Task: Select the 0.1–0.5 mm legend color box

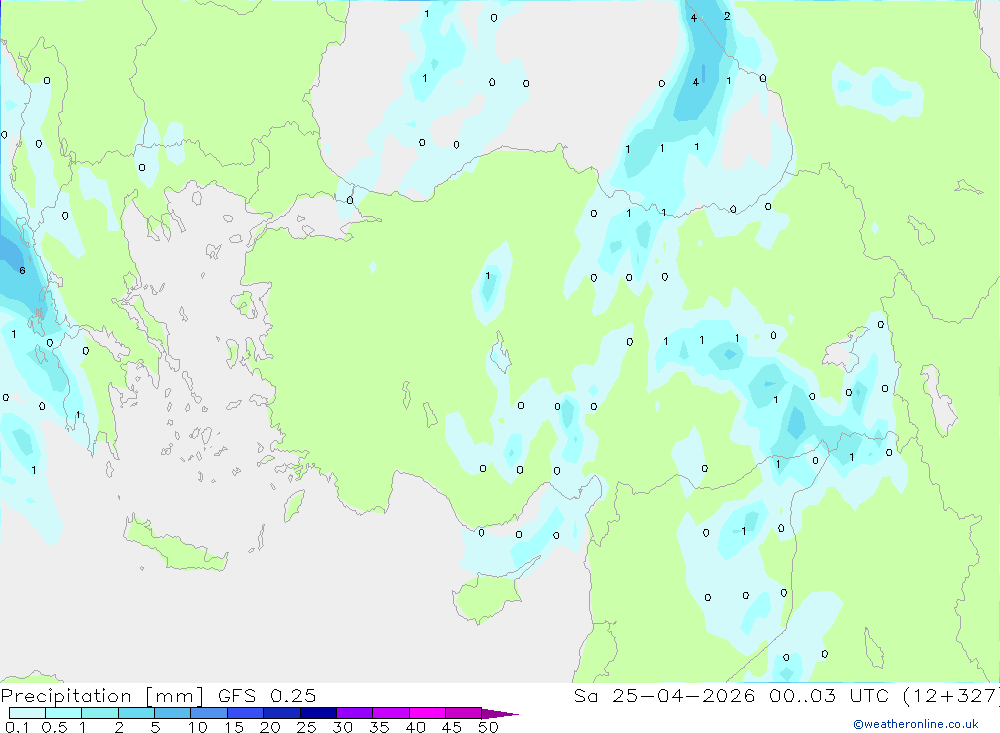Action: pos(27,713)
